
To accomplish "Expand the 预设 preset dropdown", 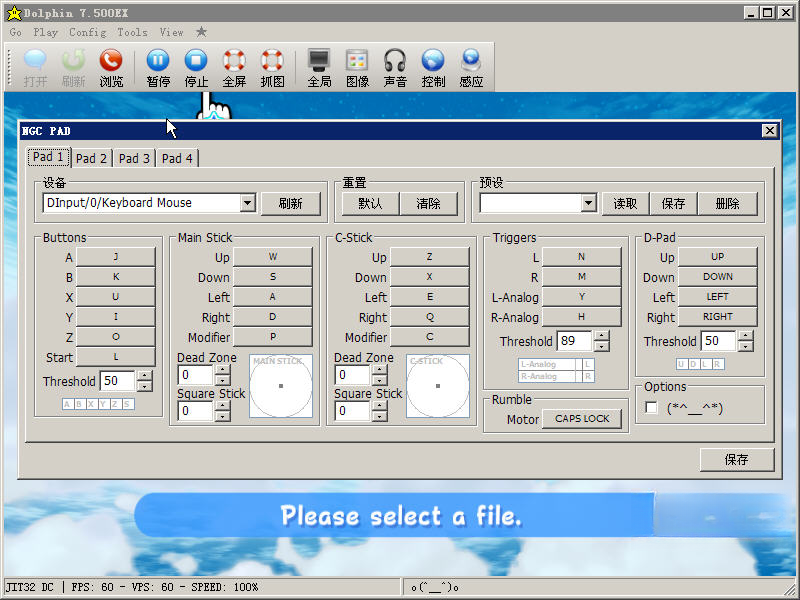I will [x=588, y=203].
